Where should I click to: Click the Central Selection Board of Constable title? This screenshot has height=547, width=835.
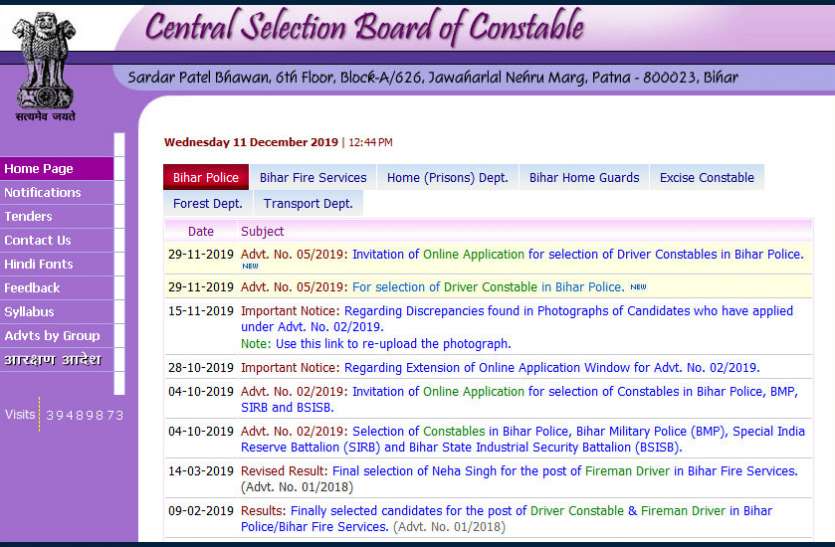365,27
